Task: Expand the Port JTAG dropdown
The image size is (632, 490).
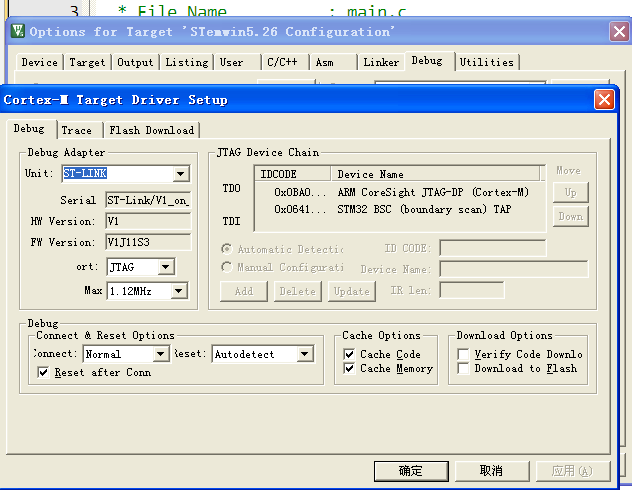Action: tap(166, 267)
